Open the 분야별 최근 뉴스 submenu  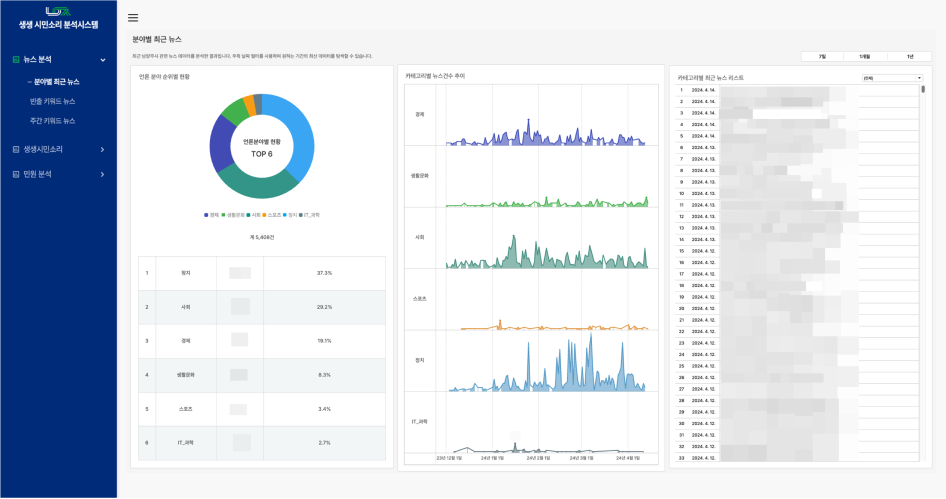(56, 81)
